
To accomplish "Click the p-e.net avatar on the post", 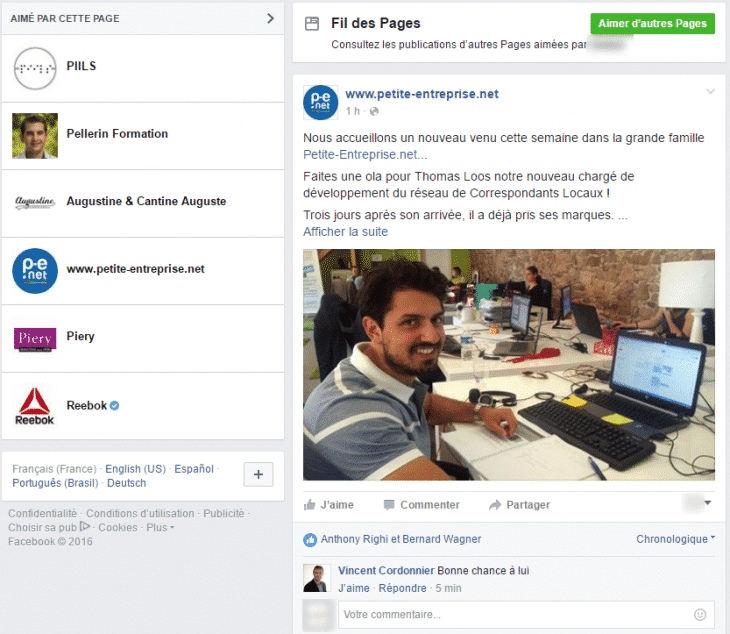I will pos(320,102).
